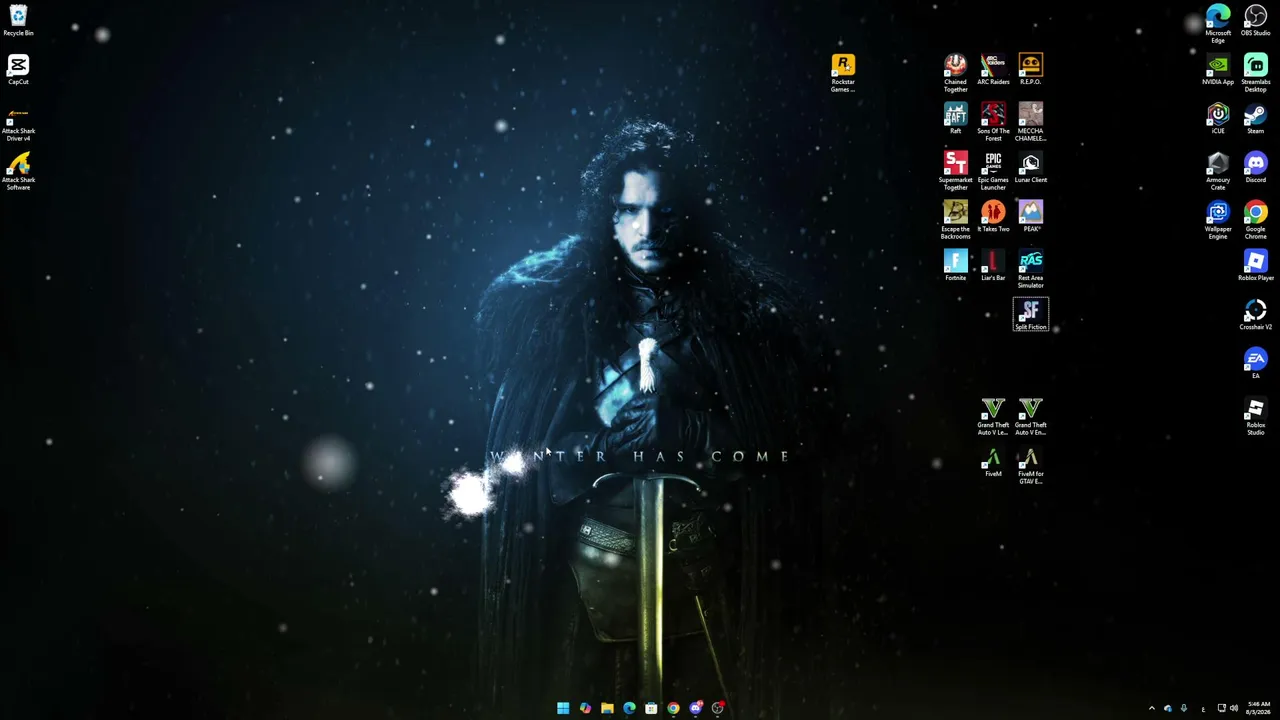Select the ARC Raiders game icon
This screenshot has width=1280, height=720.
(x=993, y=70)
